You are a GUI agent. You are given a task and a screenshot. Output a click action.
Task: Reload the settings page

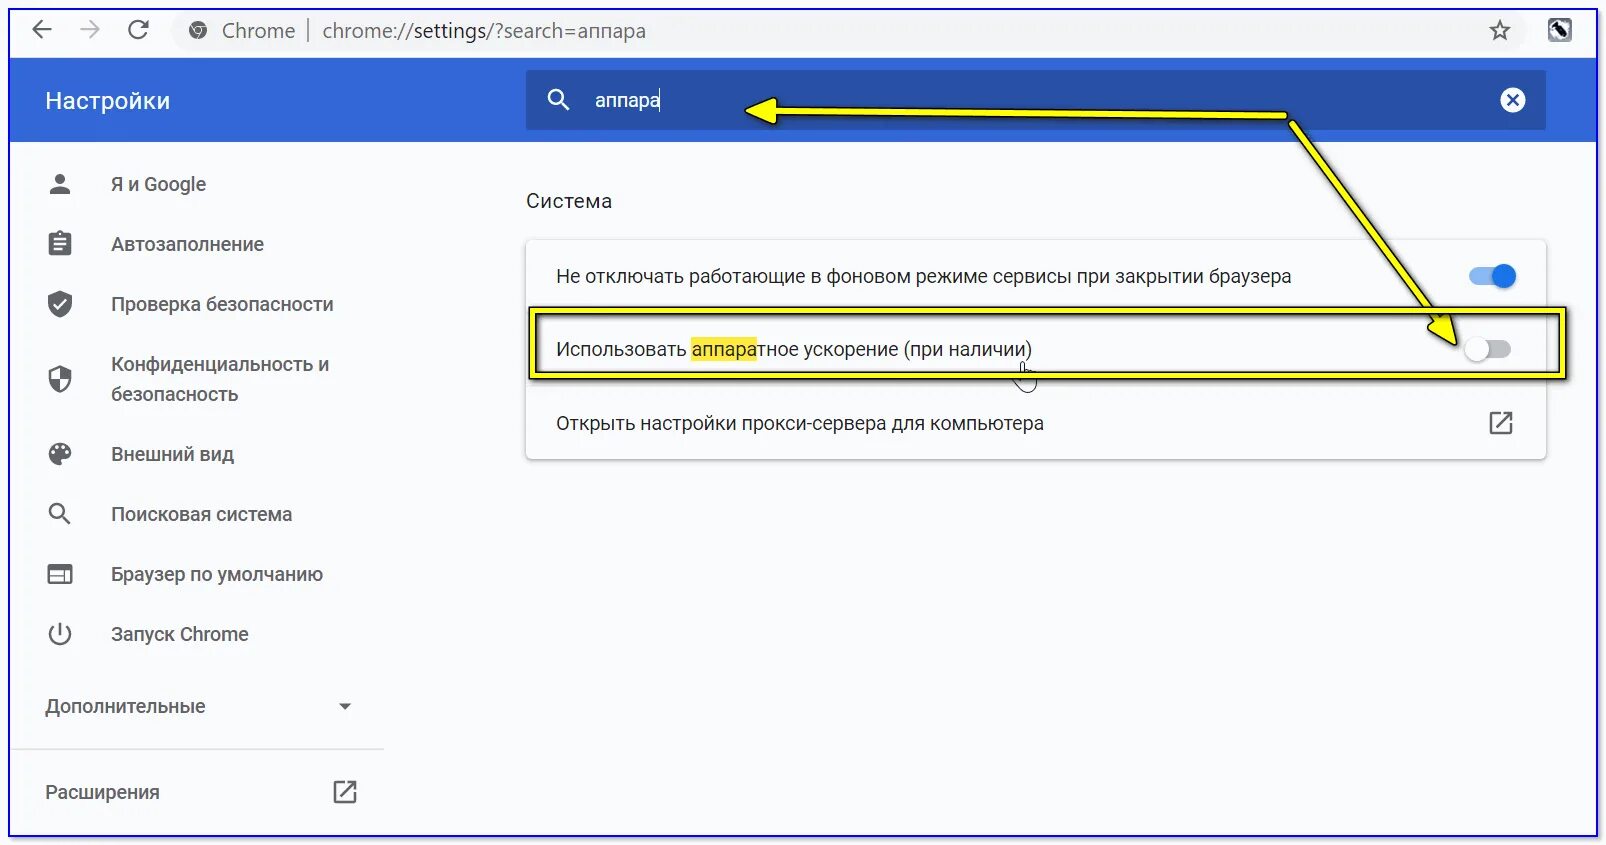coord(138,30)
